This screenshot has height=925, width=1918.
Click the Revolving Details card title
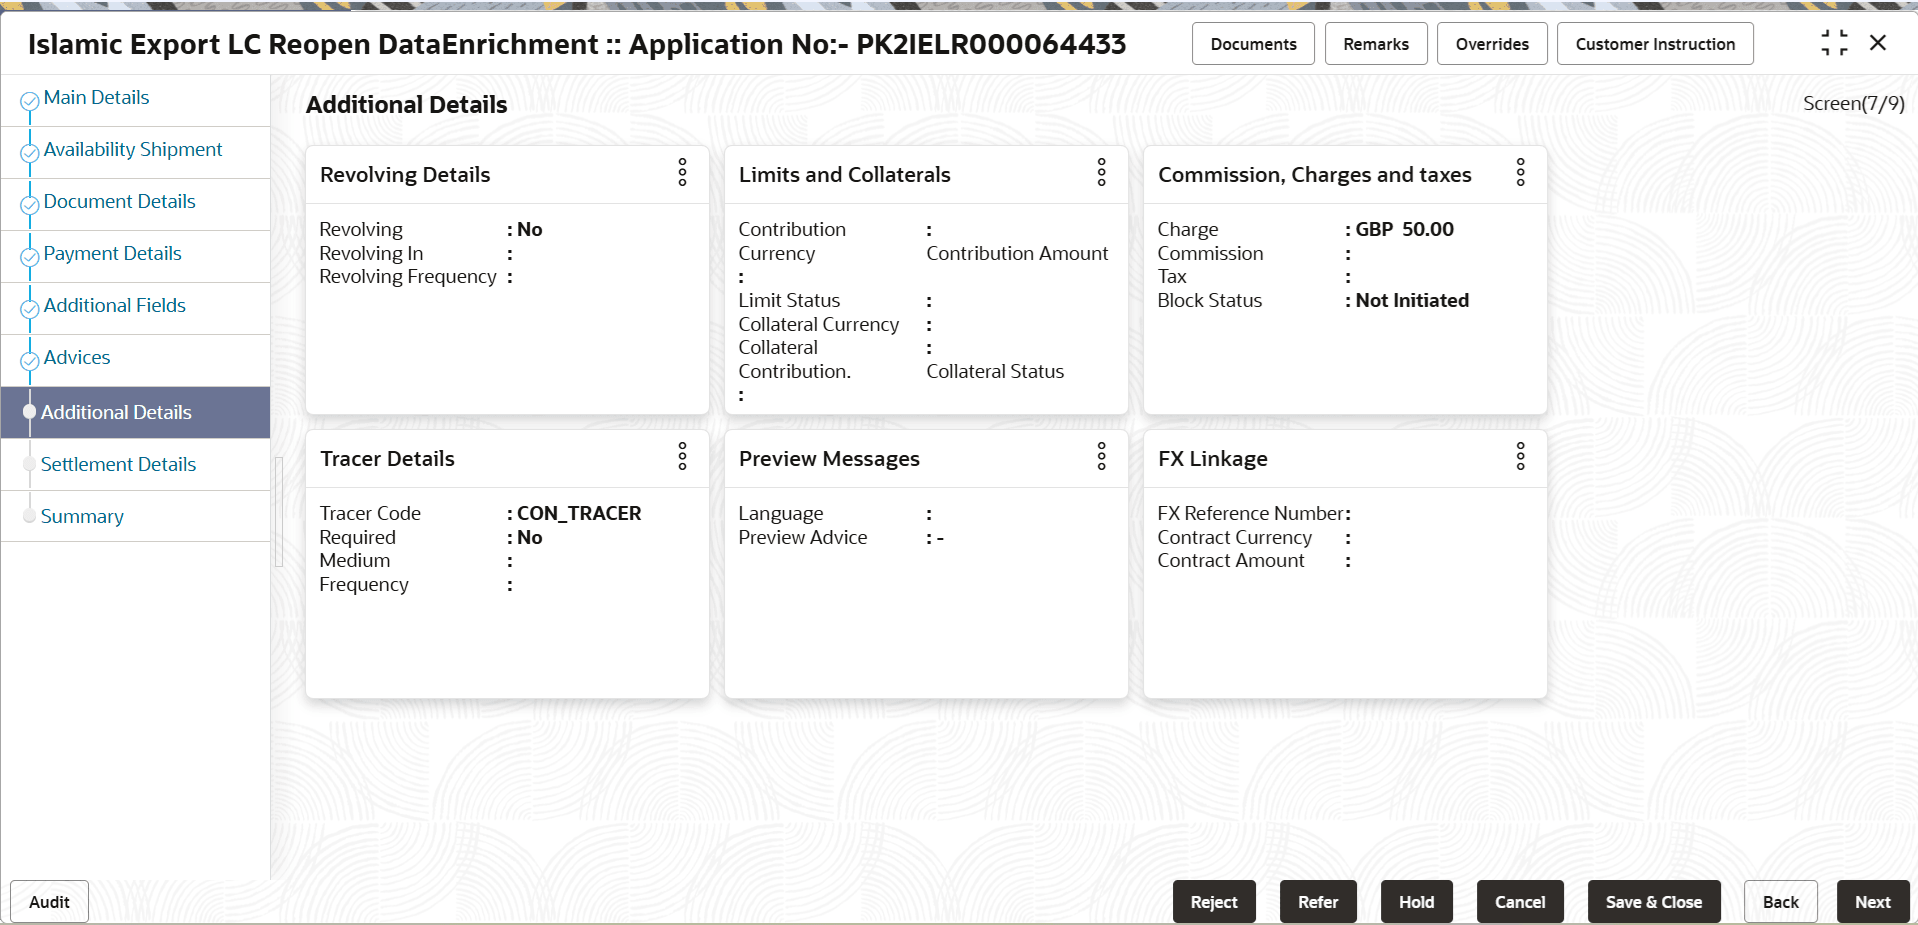tap(405, 174)
